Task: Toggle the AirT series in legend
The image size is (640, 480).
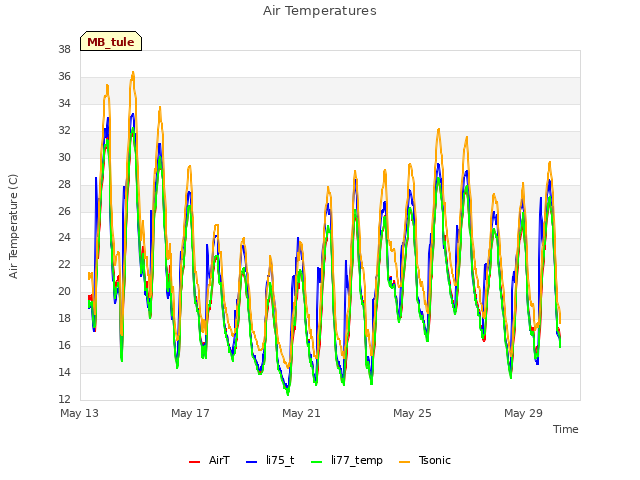Action: [209, 460]
